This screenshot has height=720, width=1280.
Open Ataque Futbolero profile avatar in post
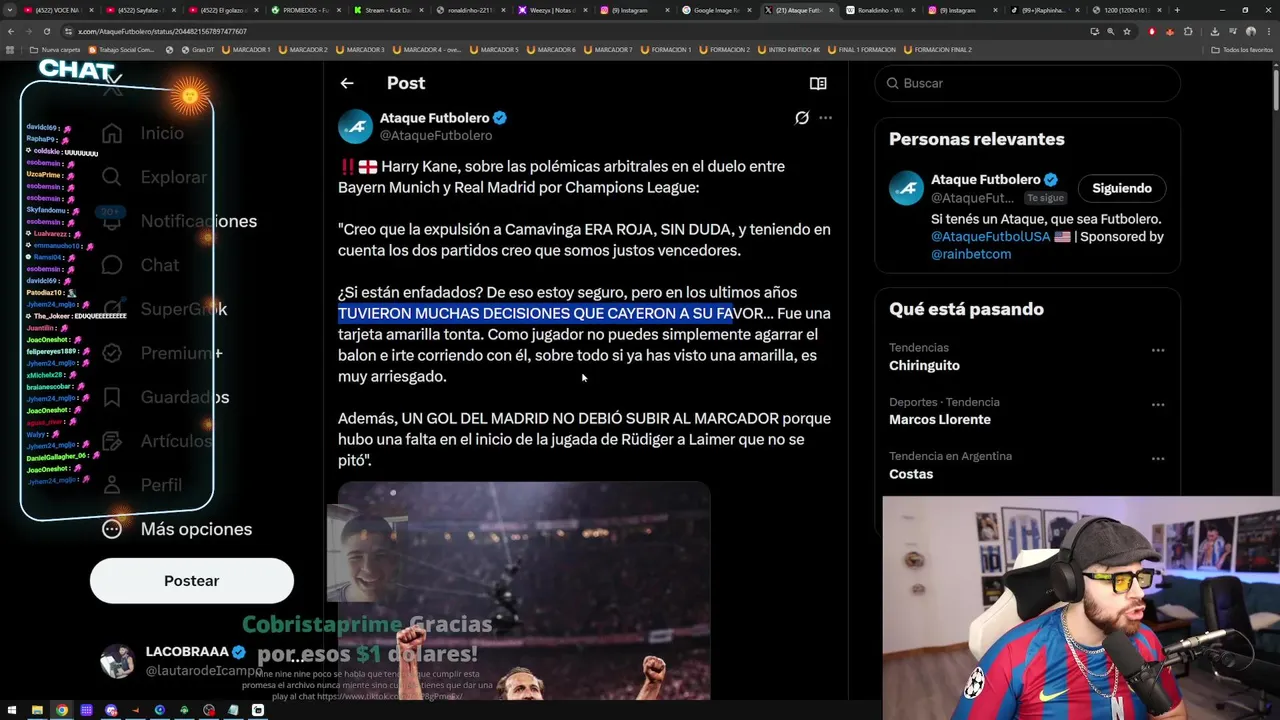tap(355, 127)
